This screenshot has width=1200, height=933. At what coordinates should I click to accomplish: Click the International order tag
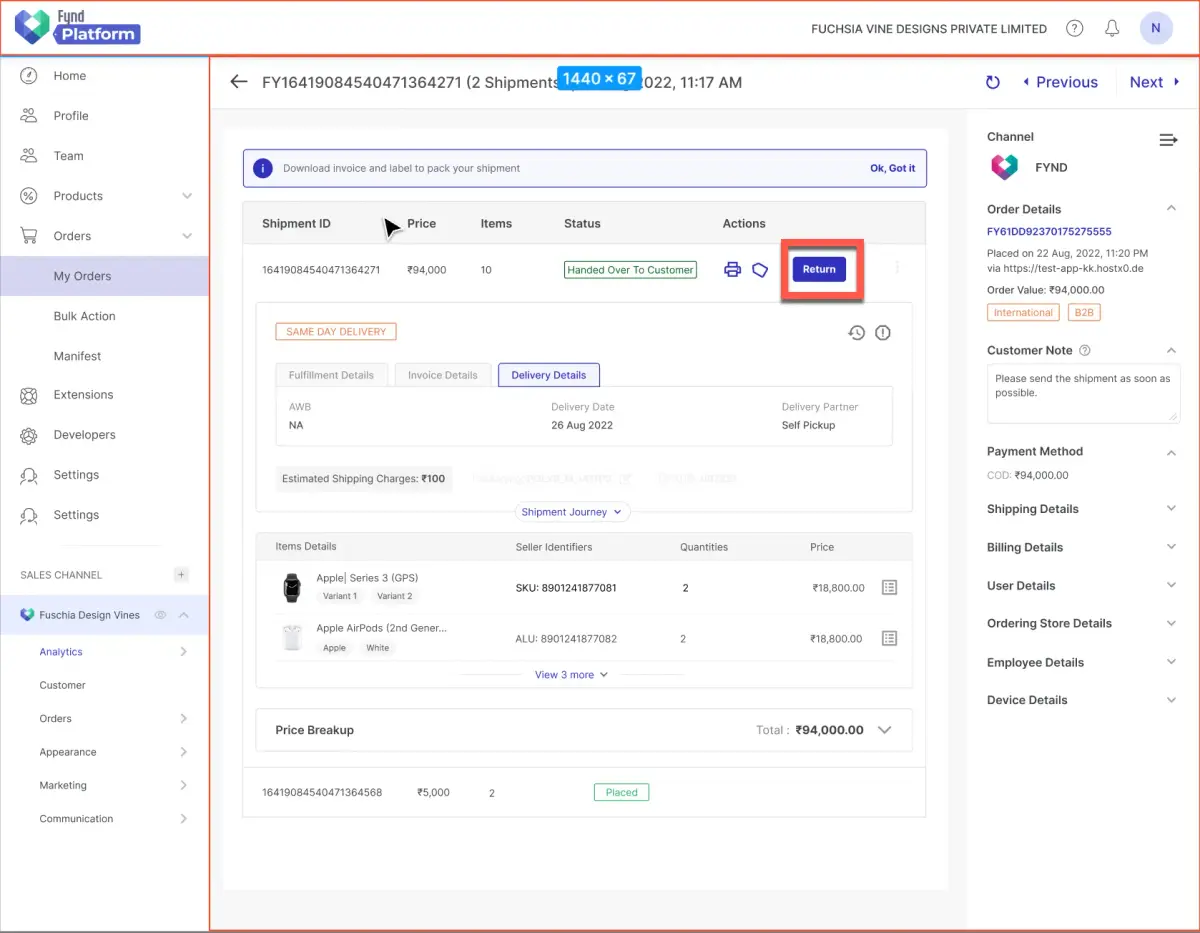[x=1023, y=313]
